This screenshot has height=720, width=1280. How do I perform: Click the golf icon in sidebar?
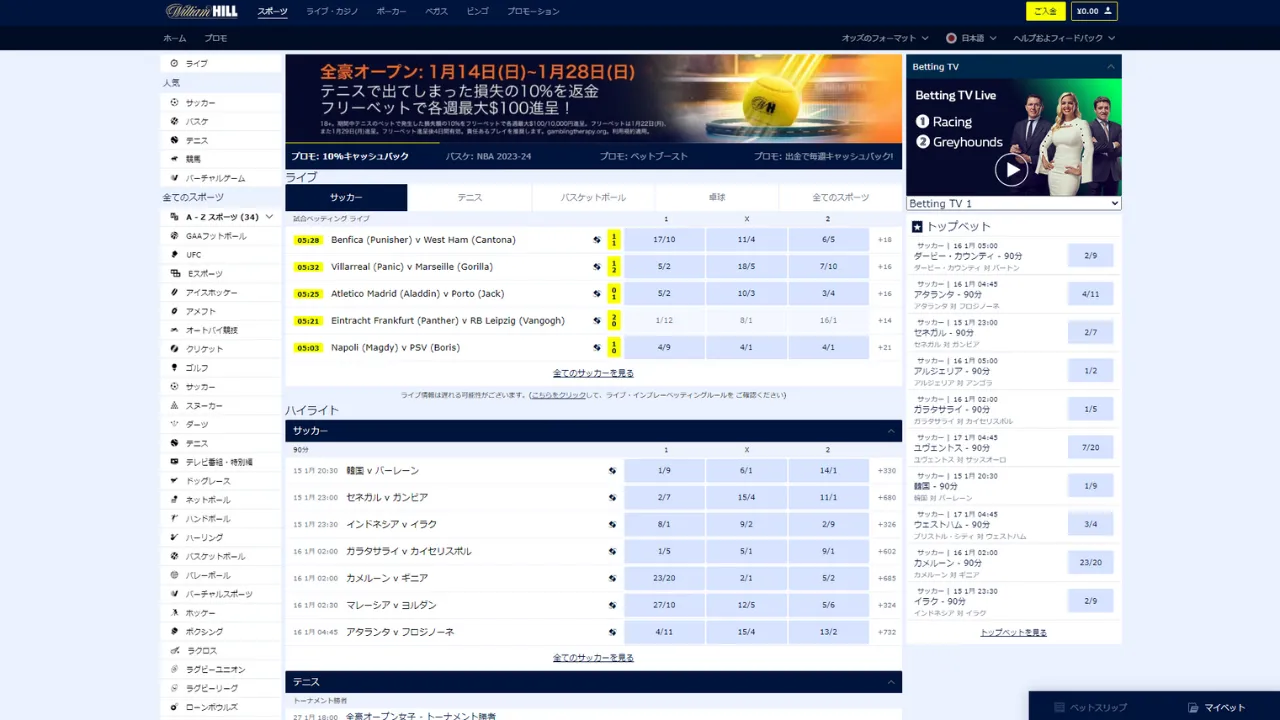(175, 368)
